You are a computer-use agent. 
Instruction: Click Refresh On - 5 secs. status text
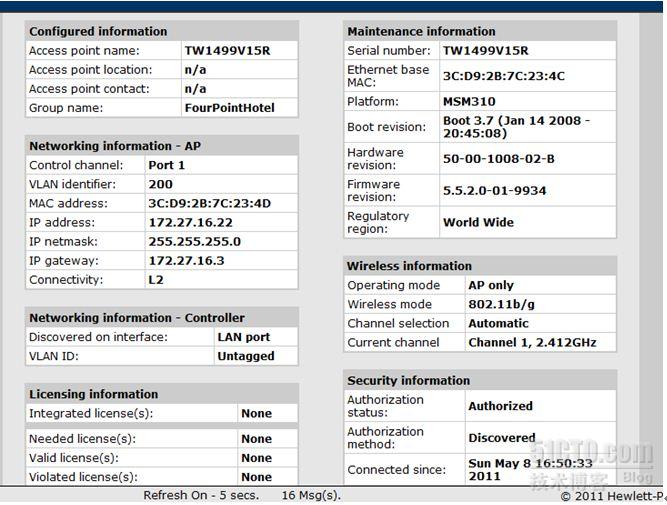201,496
